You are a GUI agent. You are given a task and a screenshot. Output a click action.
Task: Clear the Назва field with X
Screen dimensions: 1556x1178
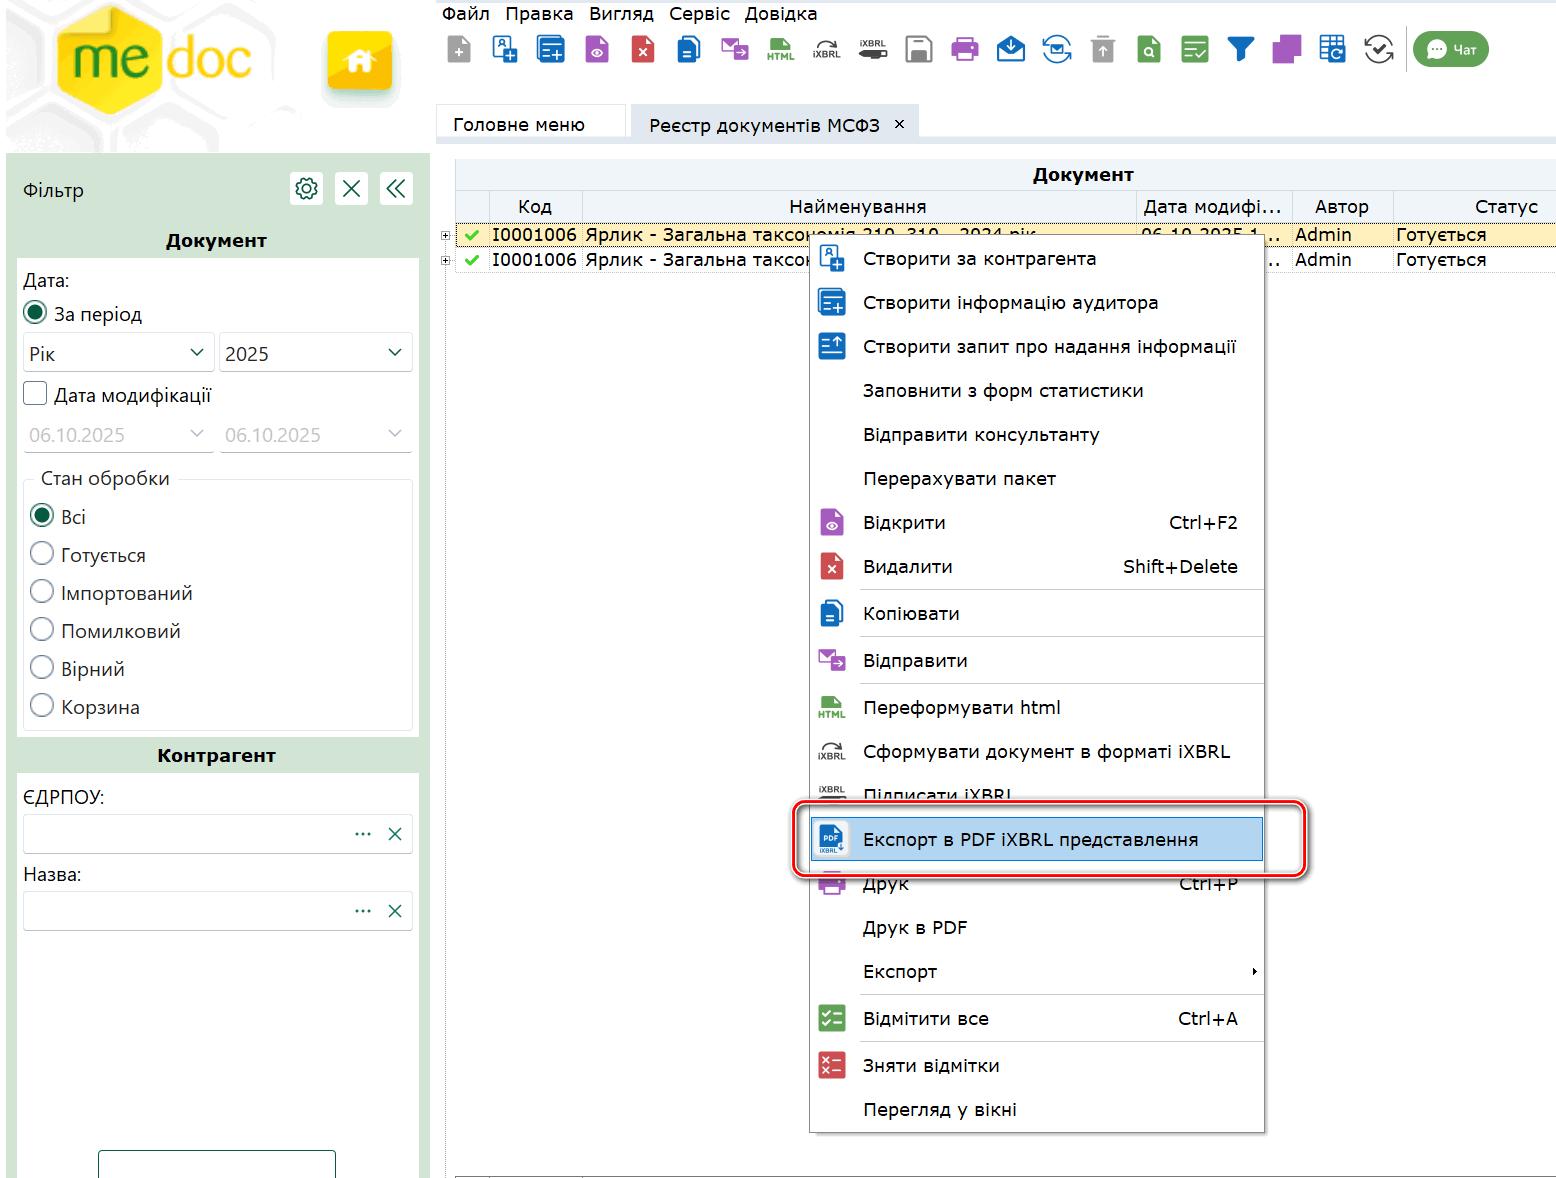pyautogui.click(x=395, y=911)
